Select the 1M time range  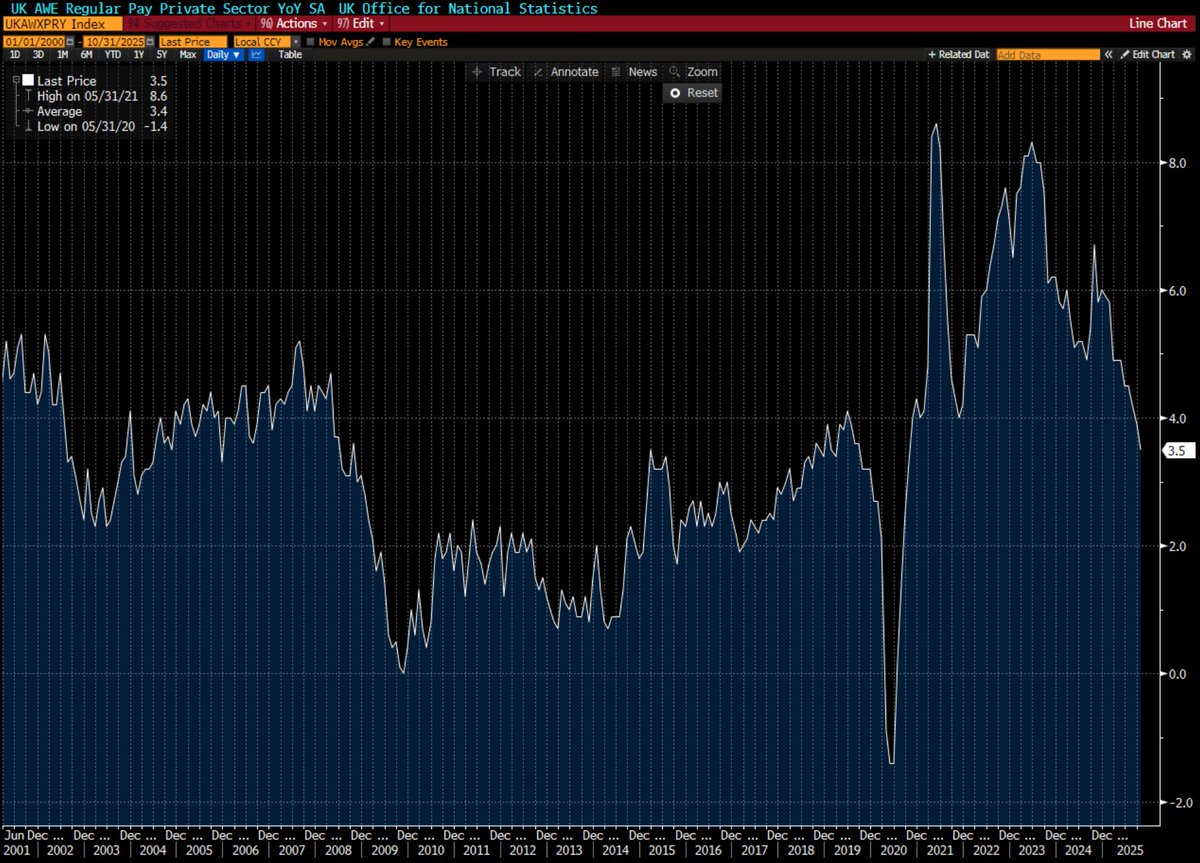tap(64, 55)
